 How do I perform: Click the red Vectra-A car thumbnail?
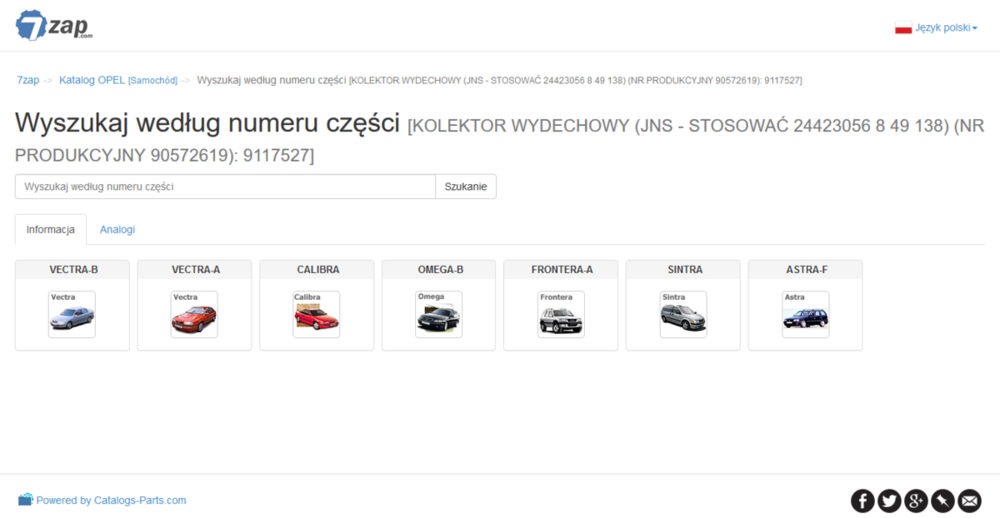coord(195,314)
